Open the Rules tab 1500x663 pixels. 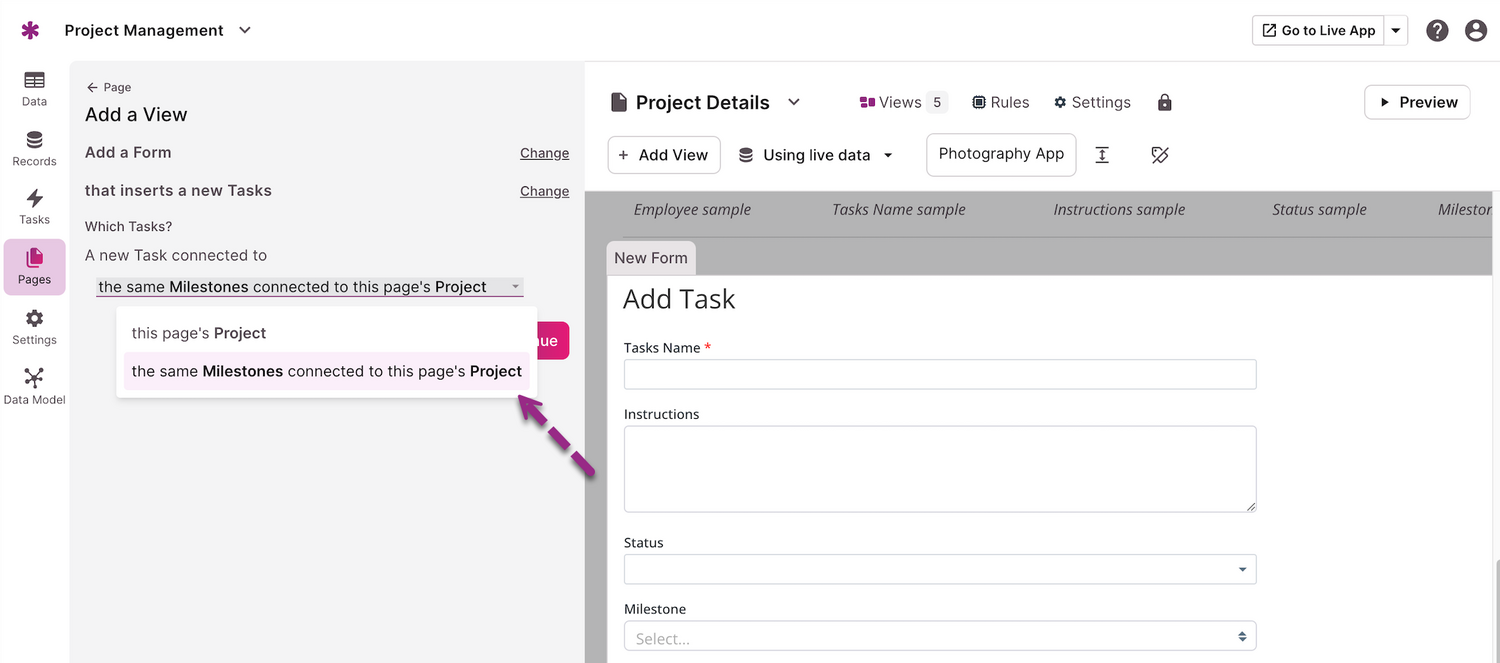tap(1000, 102)
